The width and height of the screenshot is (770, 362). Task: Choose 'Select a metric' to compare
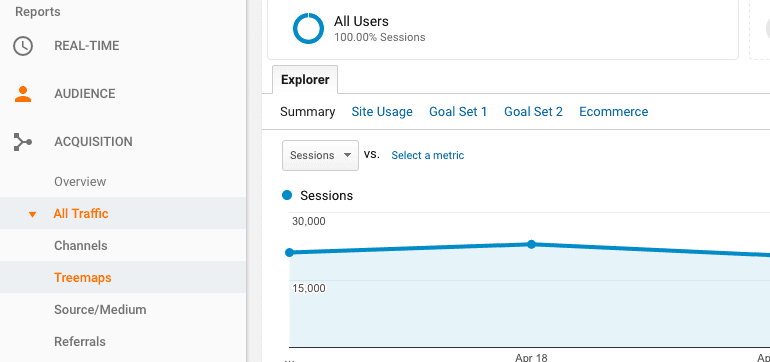click(x=427, y=155)
